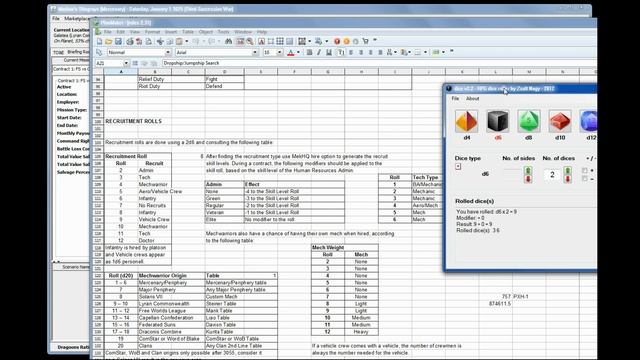Screen dimensions: 640x360
Task: Open the font color dropdown arrow
Action: tap(298, 52)
